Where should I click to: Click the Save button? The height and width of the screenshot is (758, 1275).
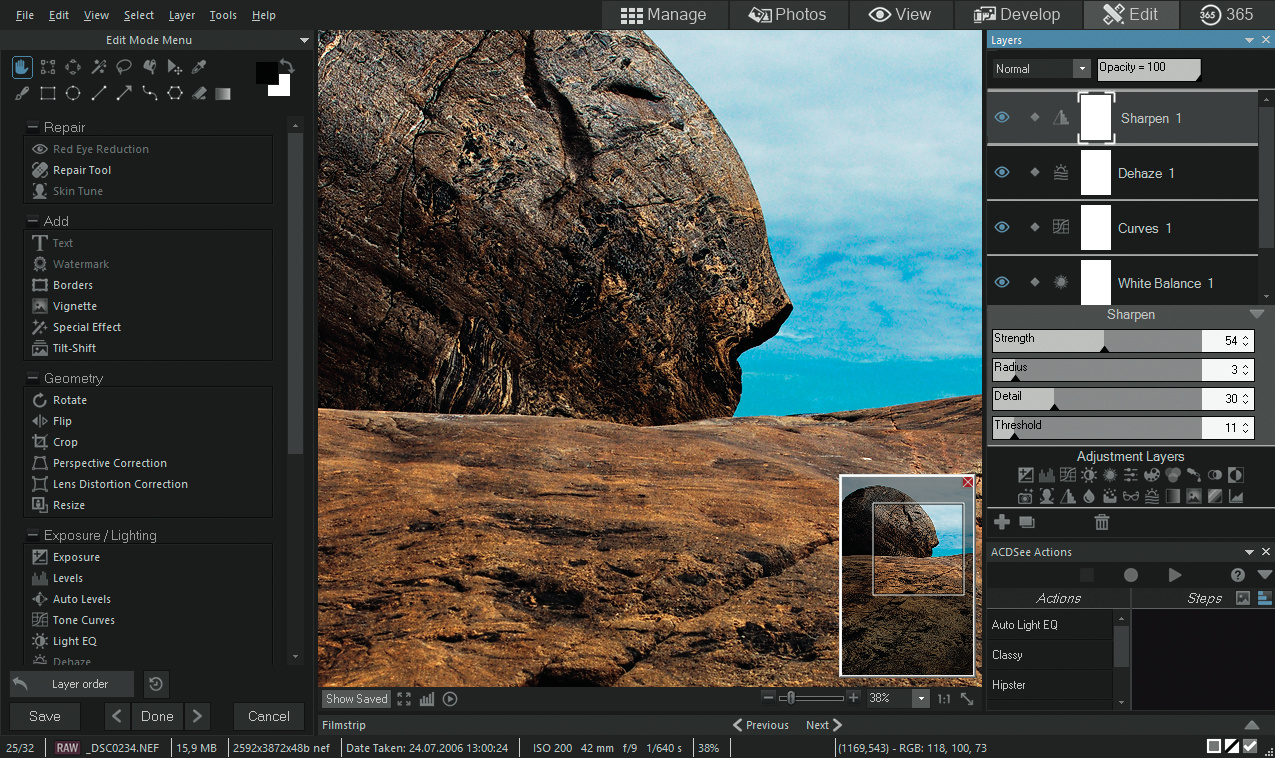(45, 716)
